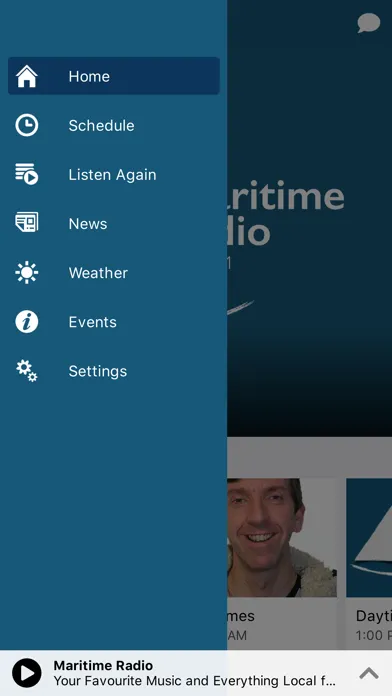Tap the Weather sun icon

pos(27,273)
